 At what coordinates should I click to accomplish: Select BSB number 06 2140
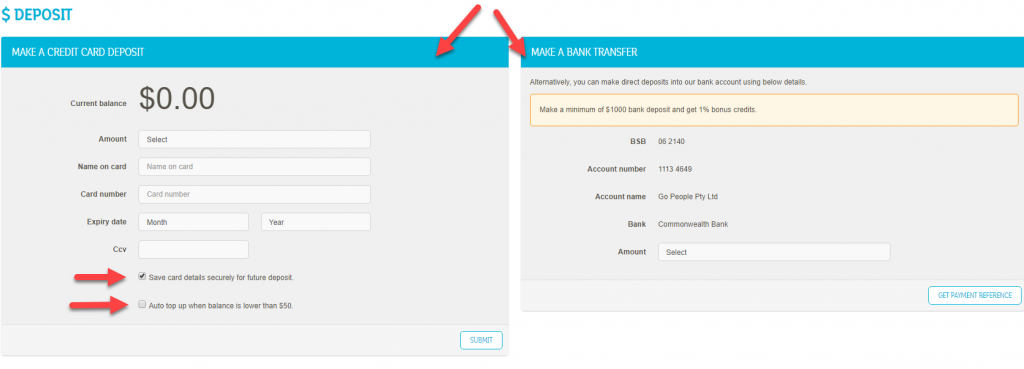671,141
